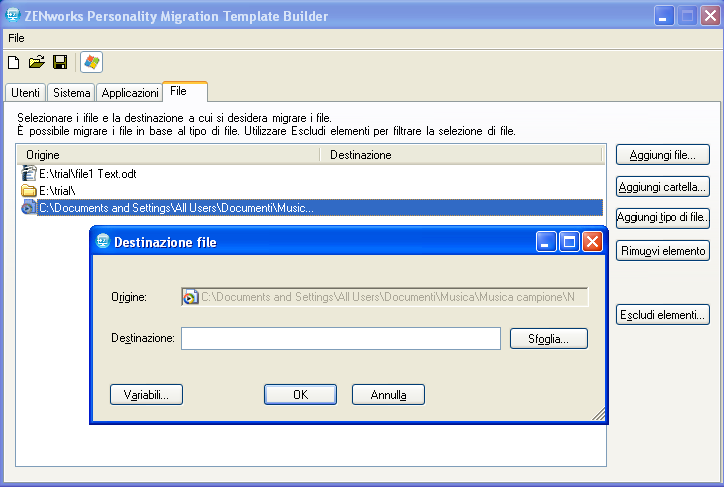Click the Windows logo toolbar icon

[x=91, y=62]
